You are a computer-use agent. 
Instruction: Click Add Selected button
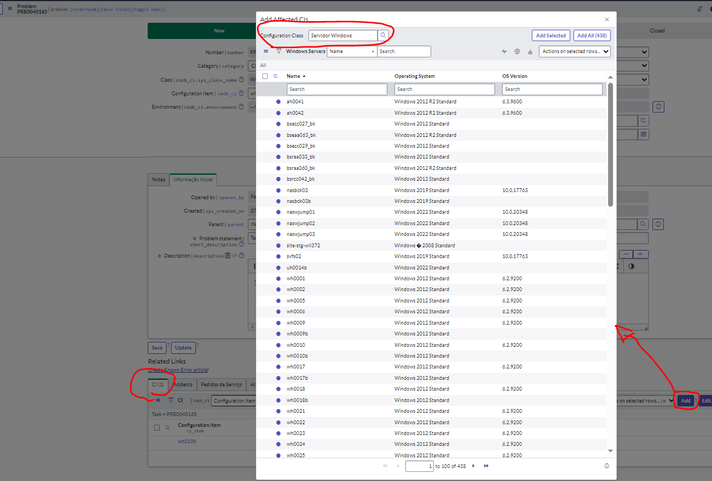point(551,35)
